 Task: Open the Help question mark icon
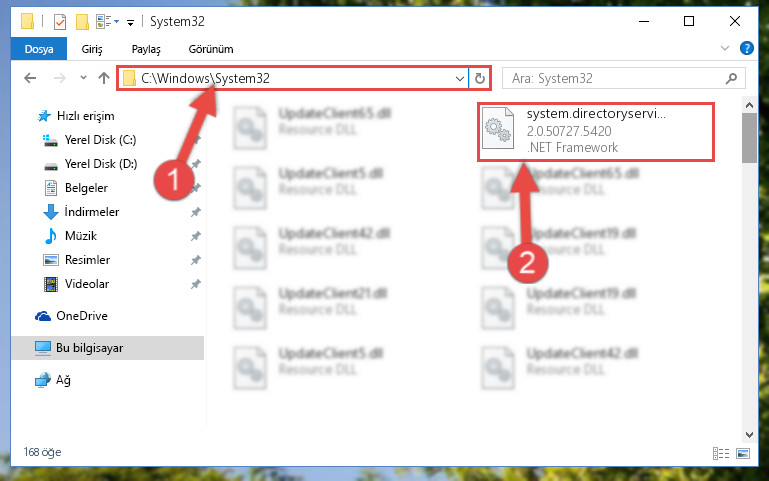tap(746, 48)
